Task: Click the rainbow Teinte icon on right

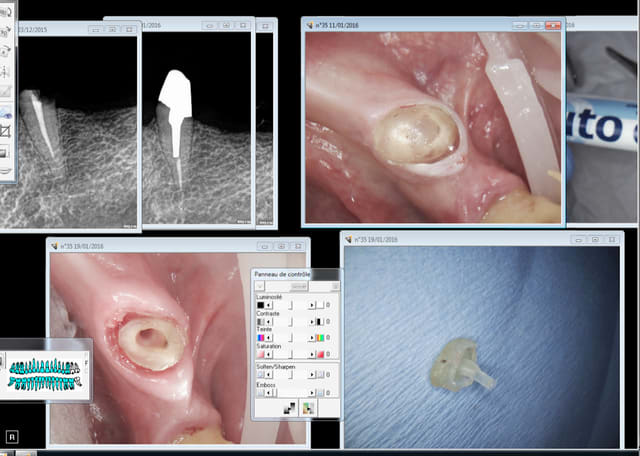Action: pos(319,338)
